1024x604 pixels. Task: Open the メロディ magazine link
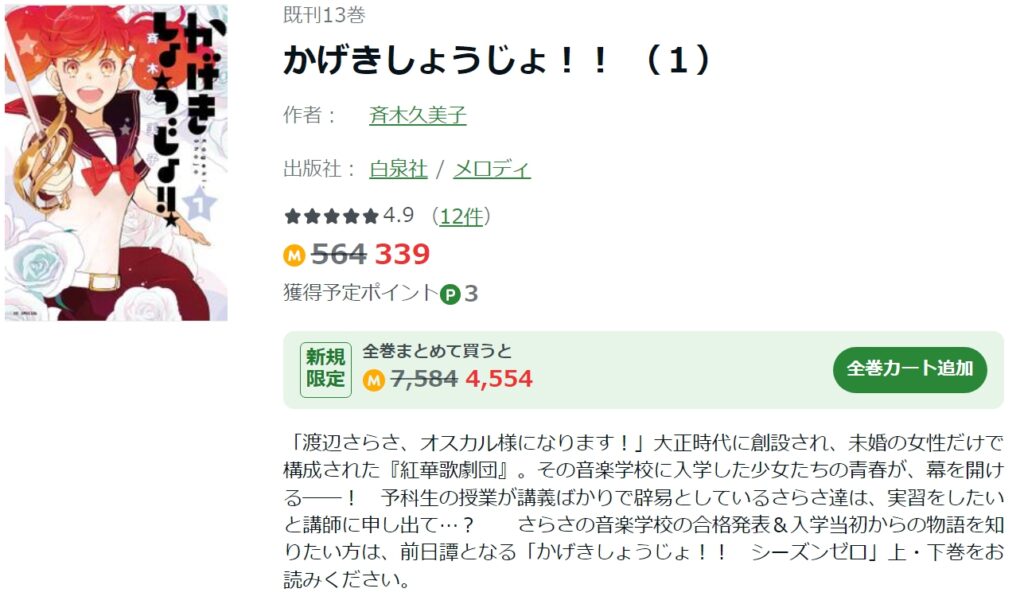click(492, 169)
